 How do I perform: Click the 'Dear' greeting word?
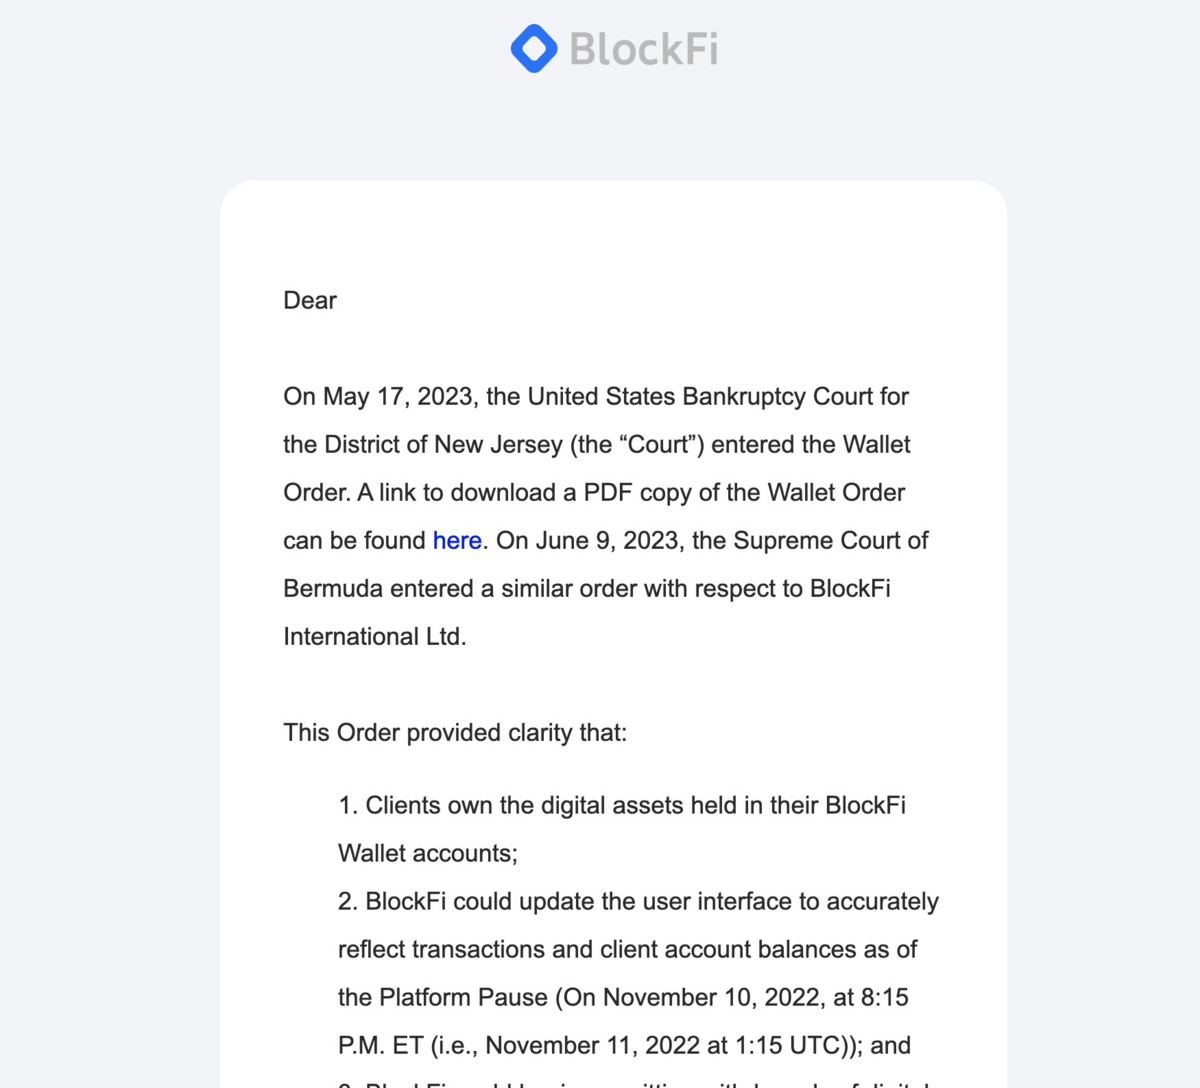click(x=310, y=301)
